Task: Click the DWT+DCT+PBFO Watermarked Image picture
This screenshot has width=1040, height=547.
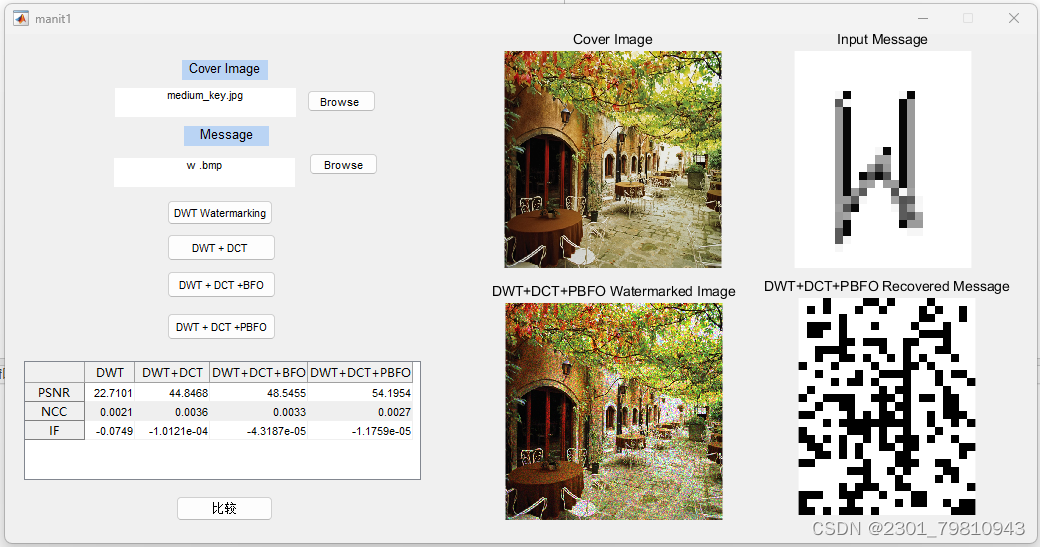Action: [x=614, y=411]
